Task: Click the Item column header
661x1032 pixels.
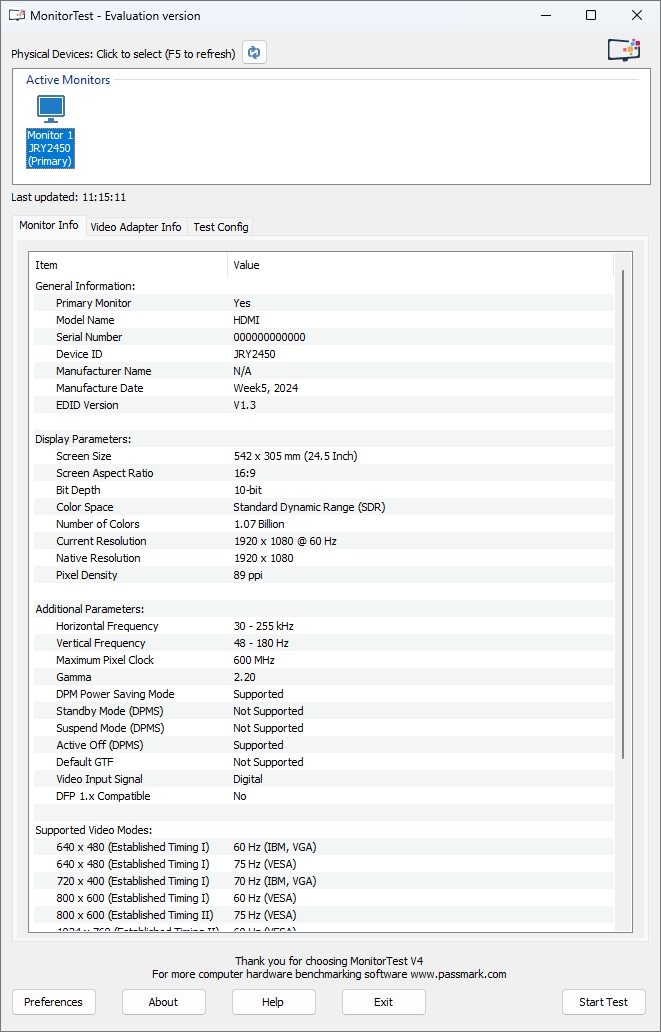Action: point(130,265)
